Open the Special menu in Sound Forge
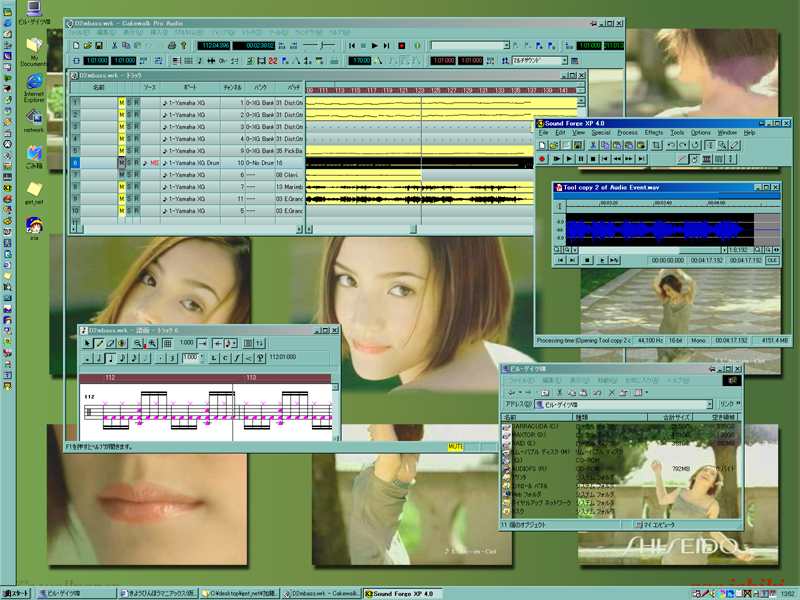 [601, 133]
